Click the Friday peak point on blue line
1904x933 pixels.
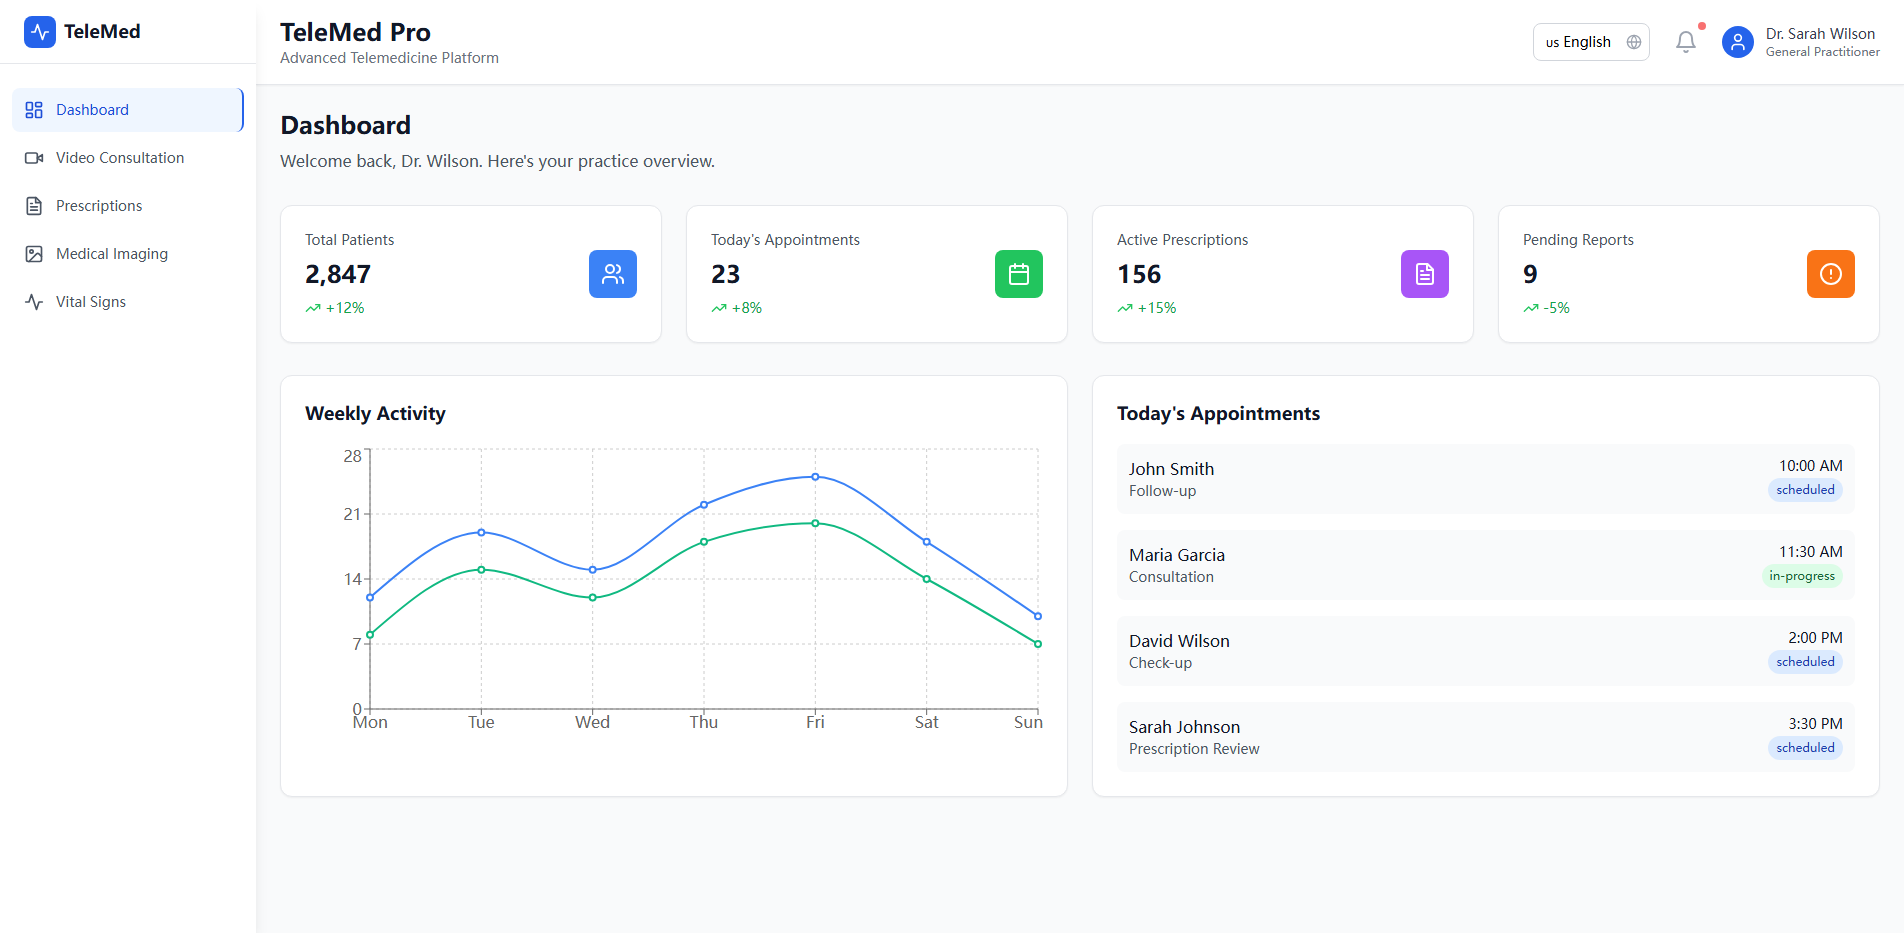(x=815, y=477)
